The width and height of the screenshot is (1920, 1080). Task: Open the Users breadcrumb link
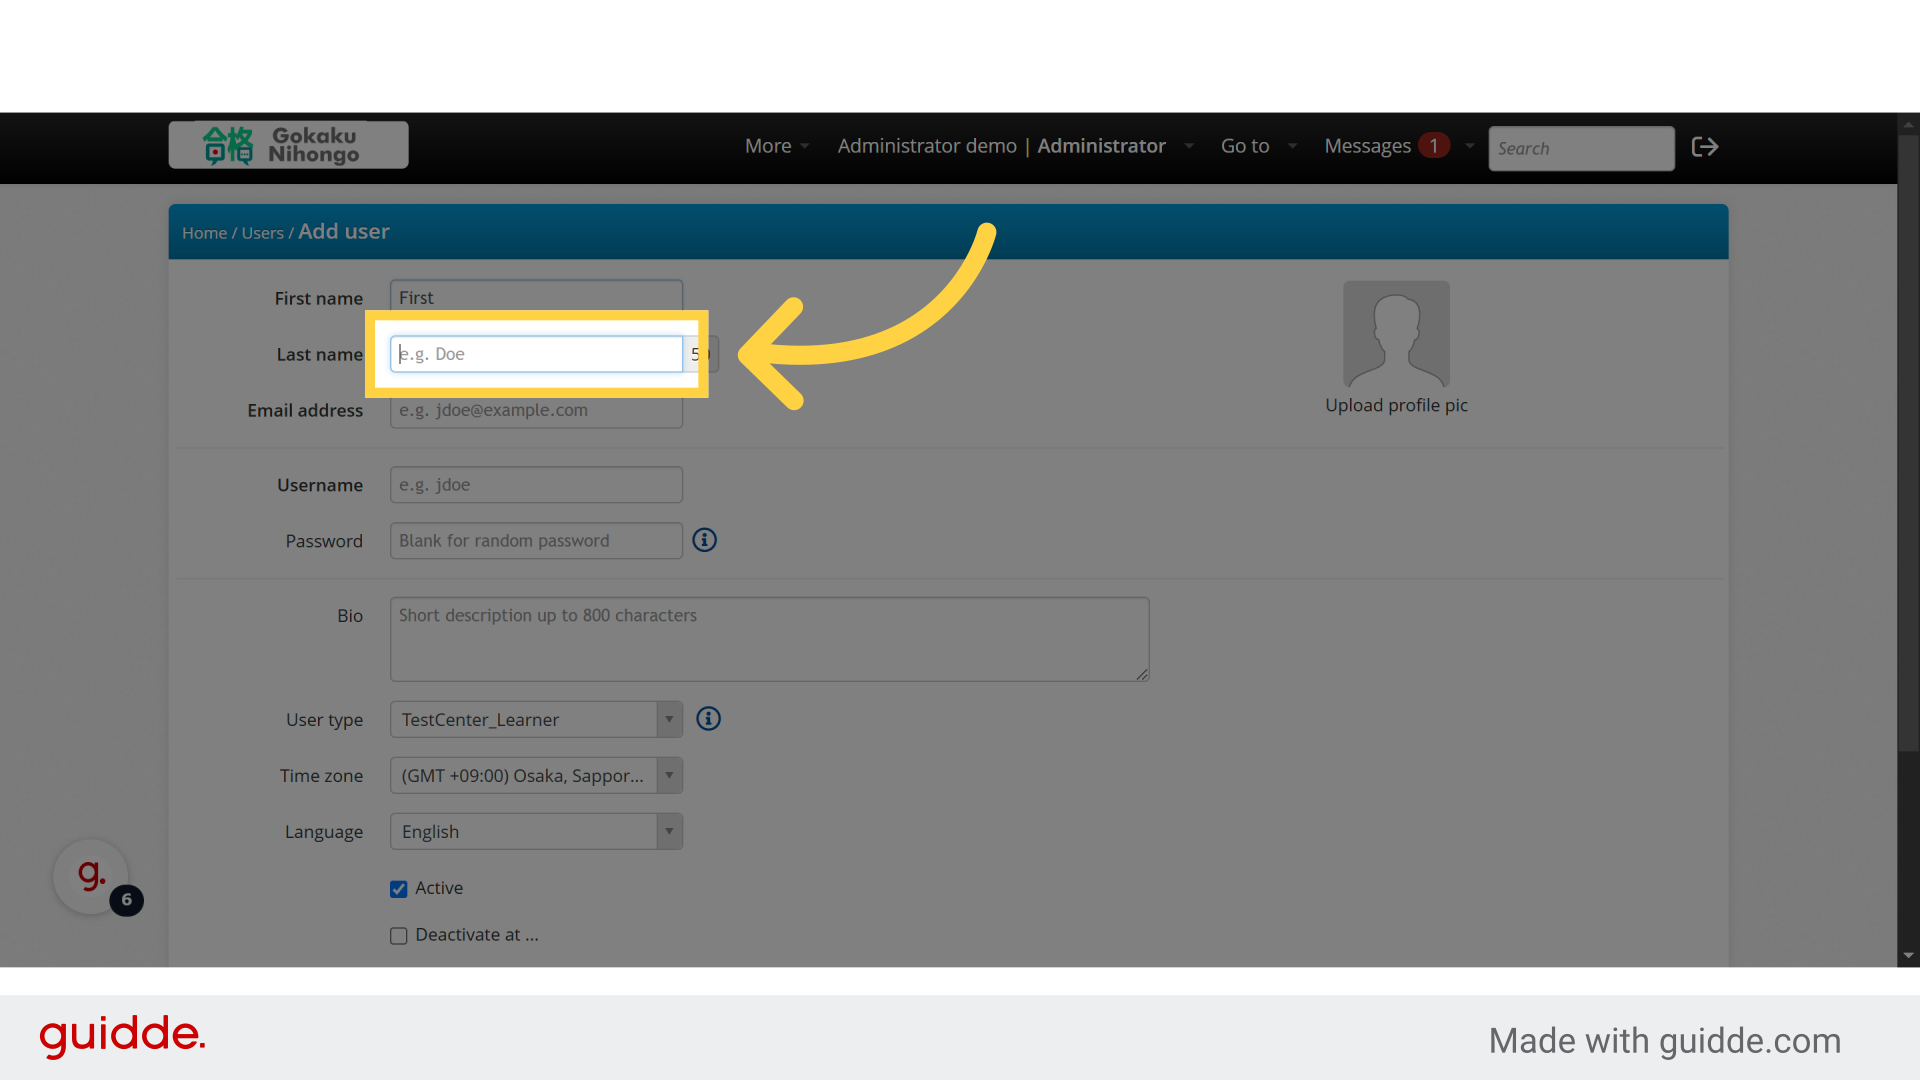tap(262, 233)
